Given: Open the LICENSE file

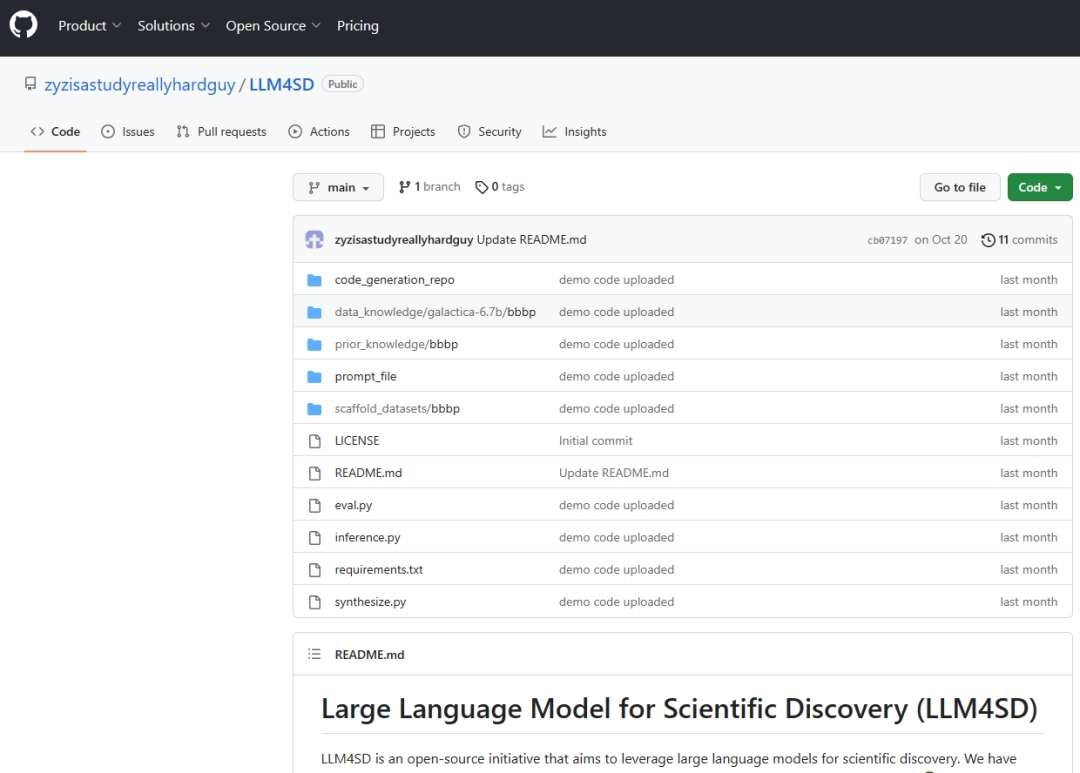Looking at the screenshot, I should (357, 441).
